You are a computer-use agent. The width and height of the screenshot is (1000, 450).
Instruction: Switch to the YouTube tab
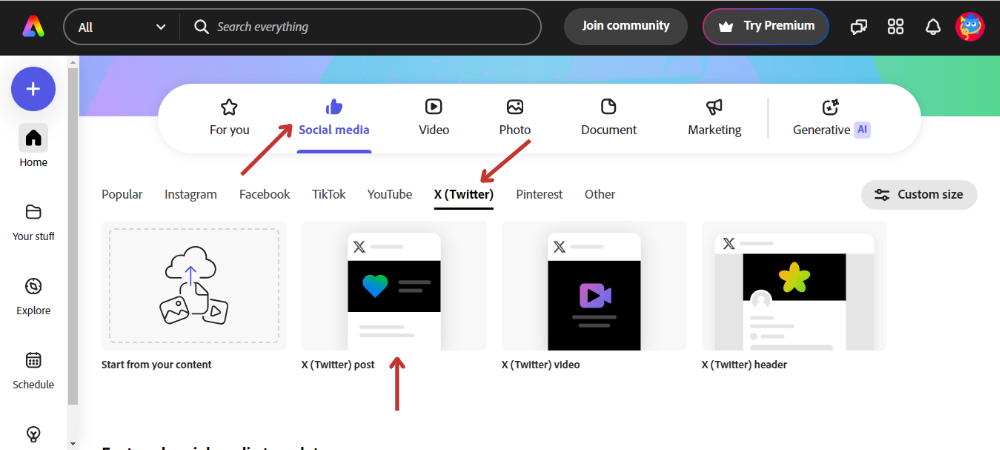pyautogui.click(x=390, y=194)
